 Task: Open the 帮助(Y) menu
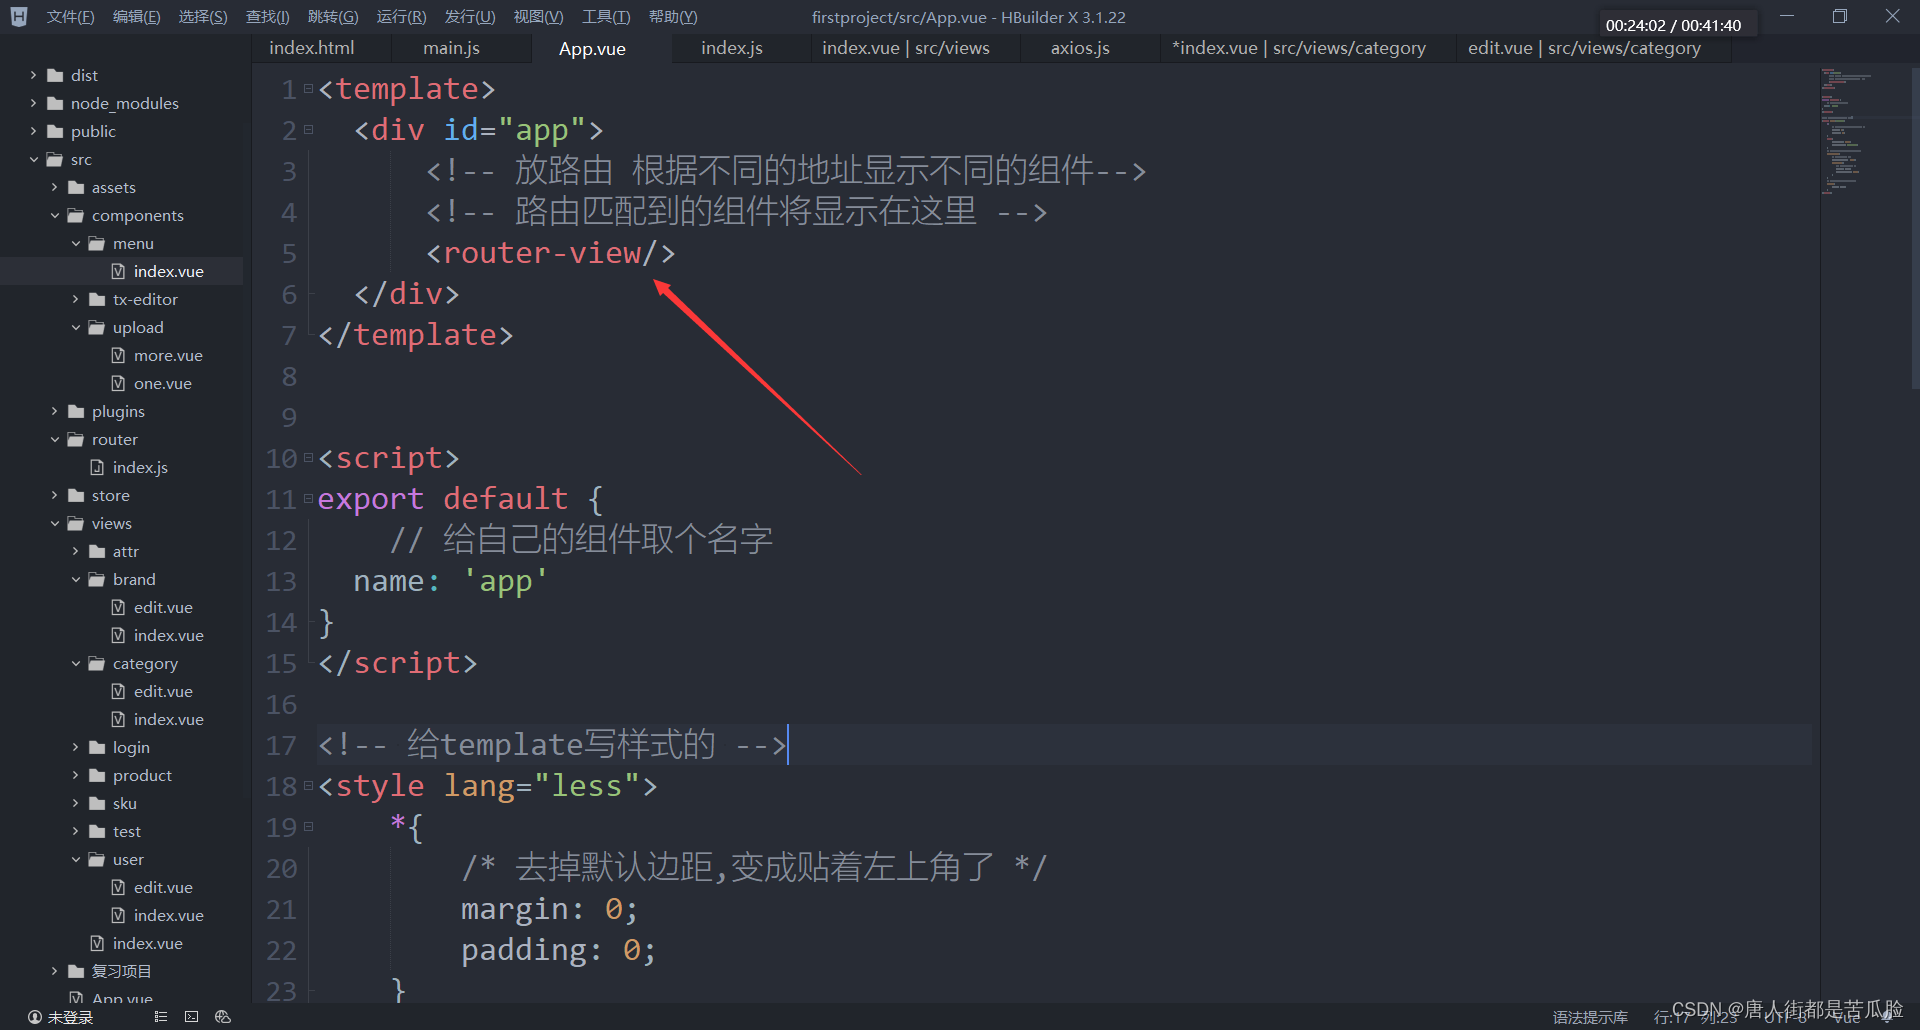click(x=673, y=17)
